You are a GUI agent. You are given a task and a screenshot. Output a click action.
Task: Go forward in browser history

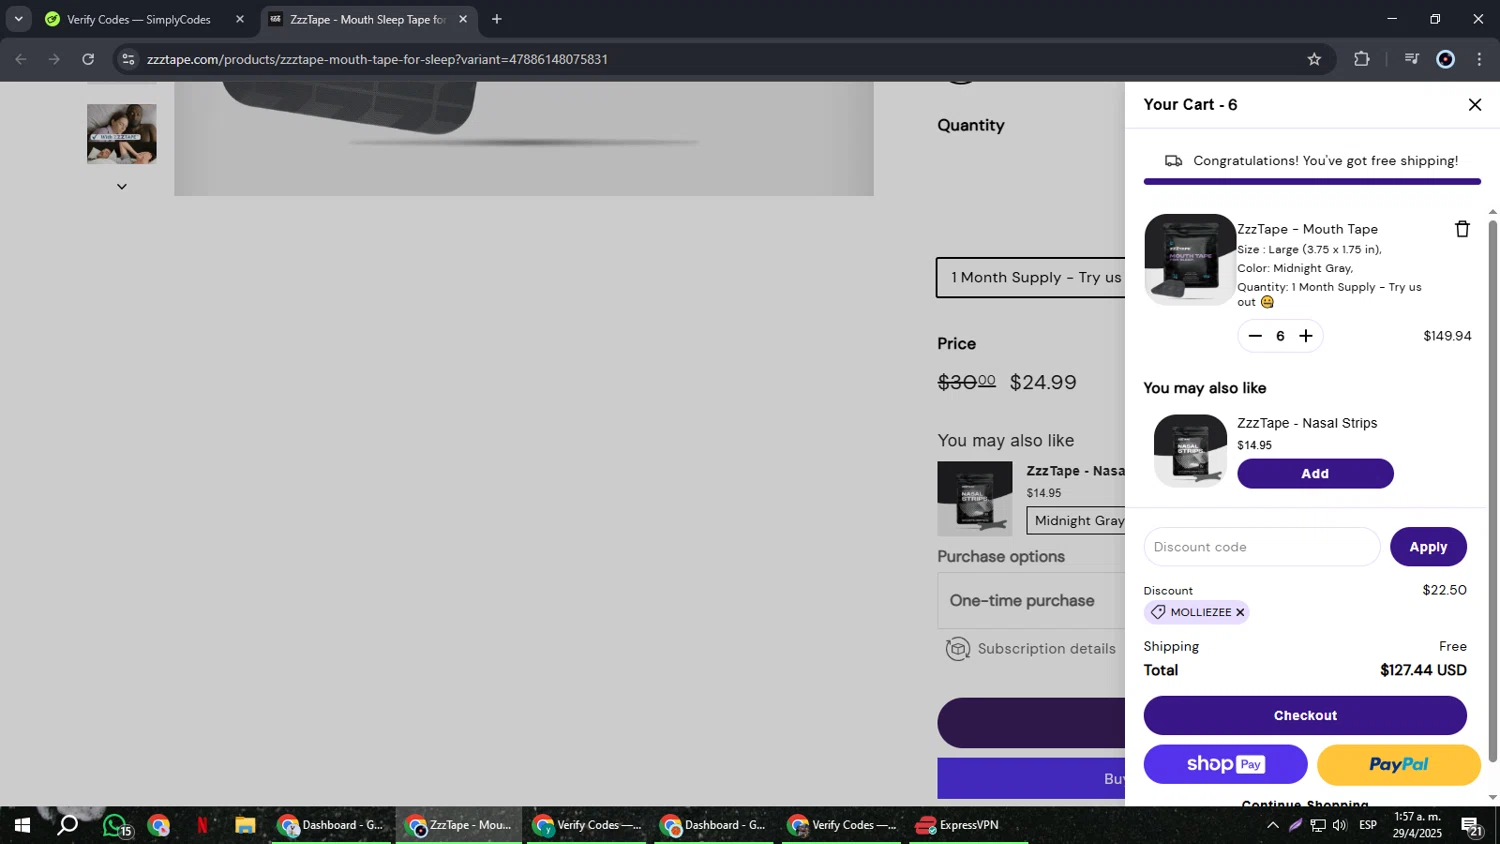click(54, 59)
